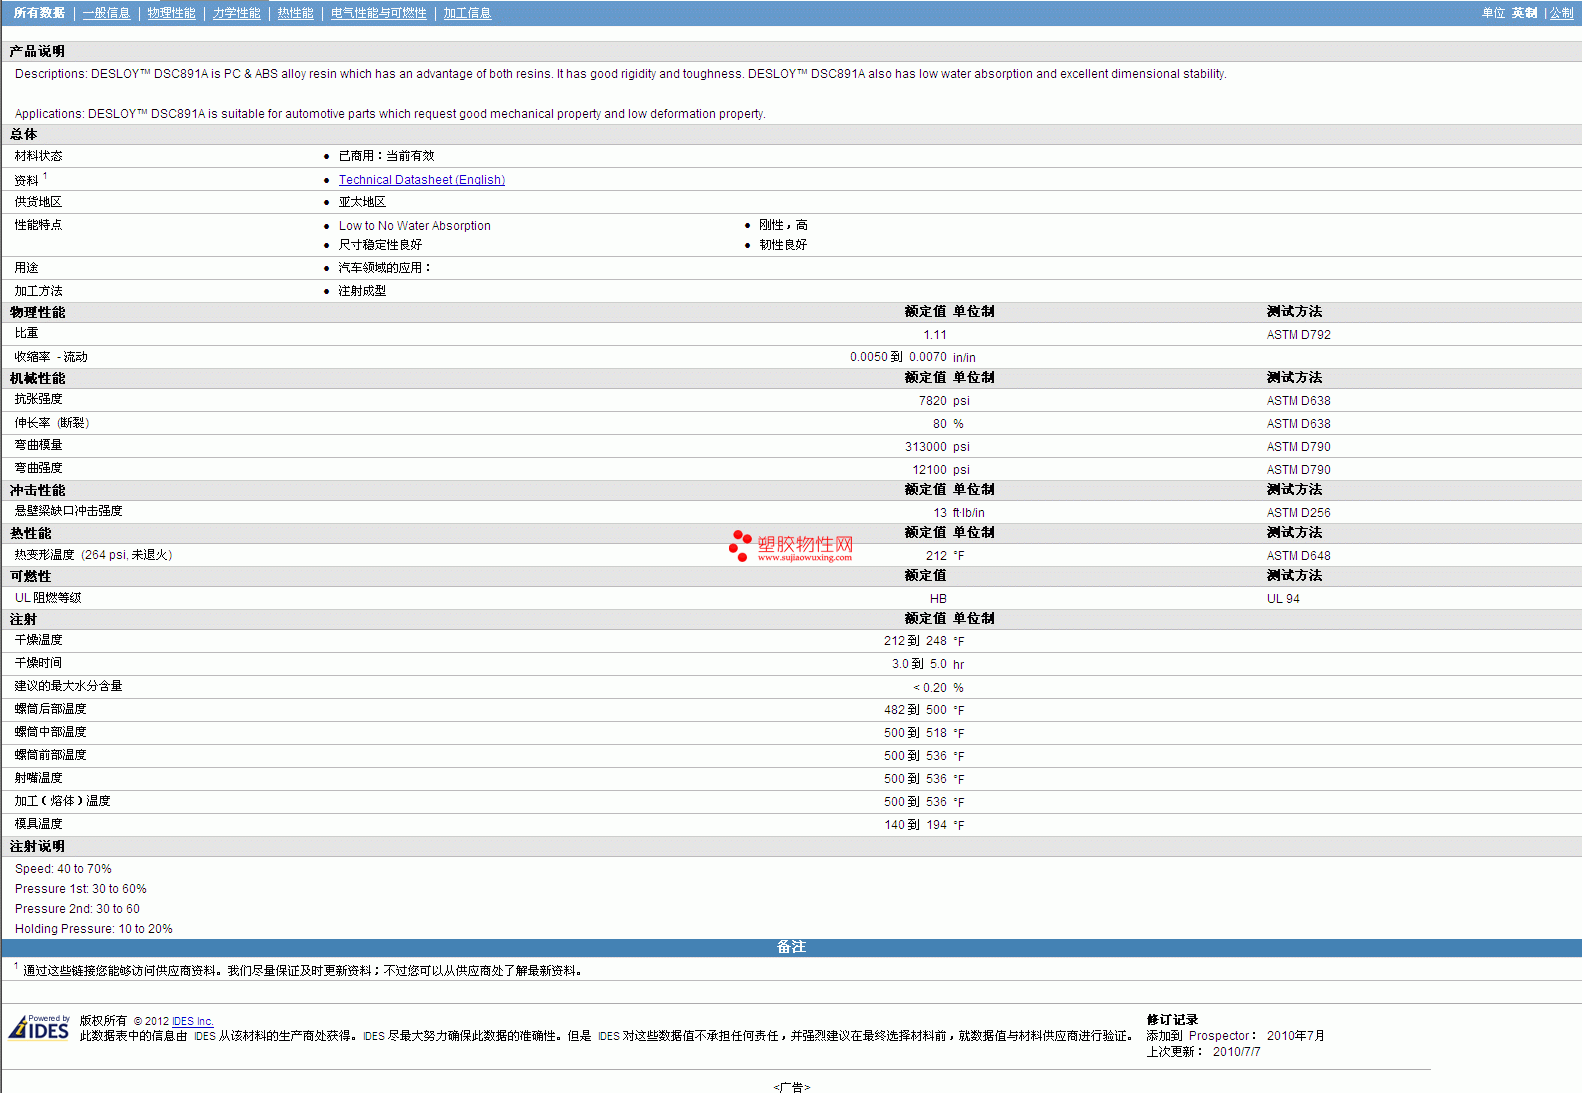Switch to the 一般信息 tab
The width and height of the screenshot is (1582, 1093).
(107, 13)
